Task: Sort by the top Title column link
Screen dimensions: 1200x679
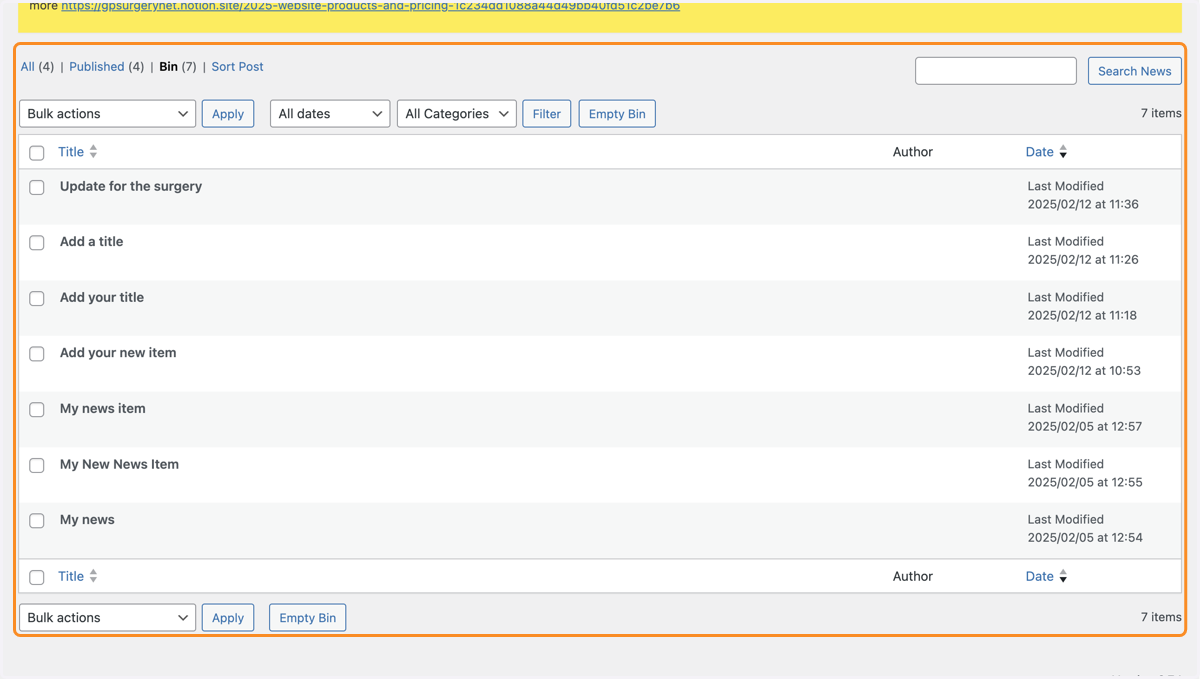Action: point(71,152)
